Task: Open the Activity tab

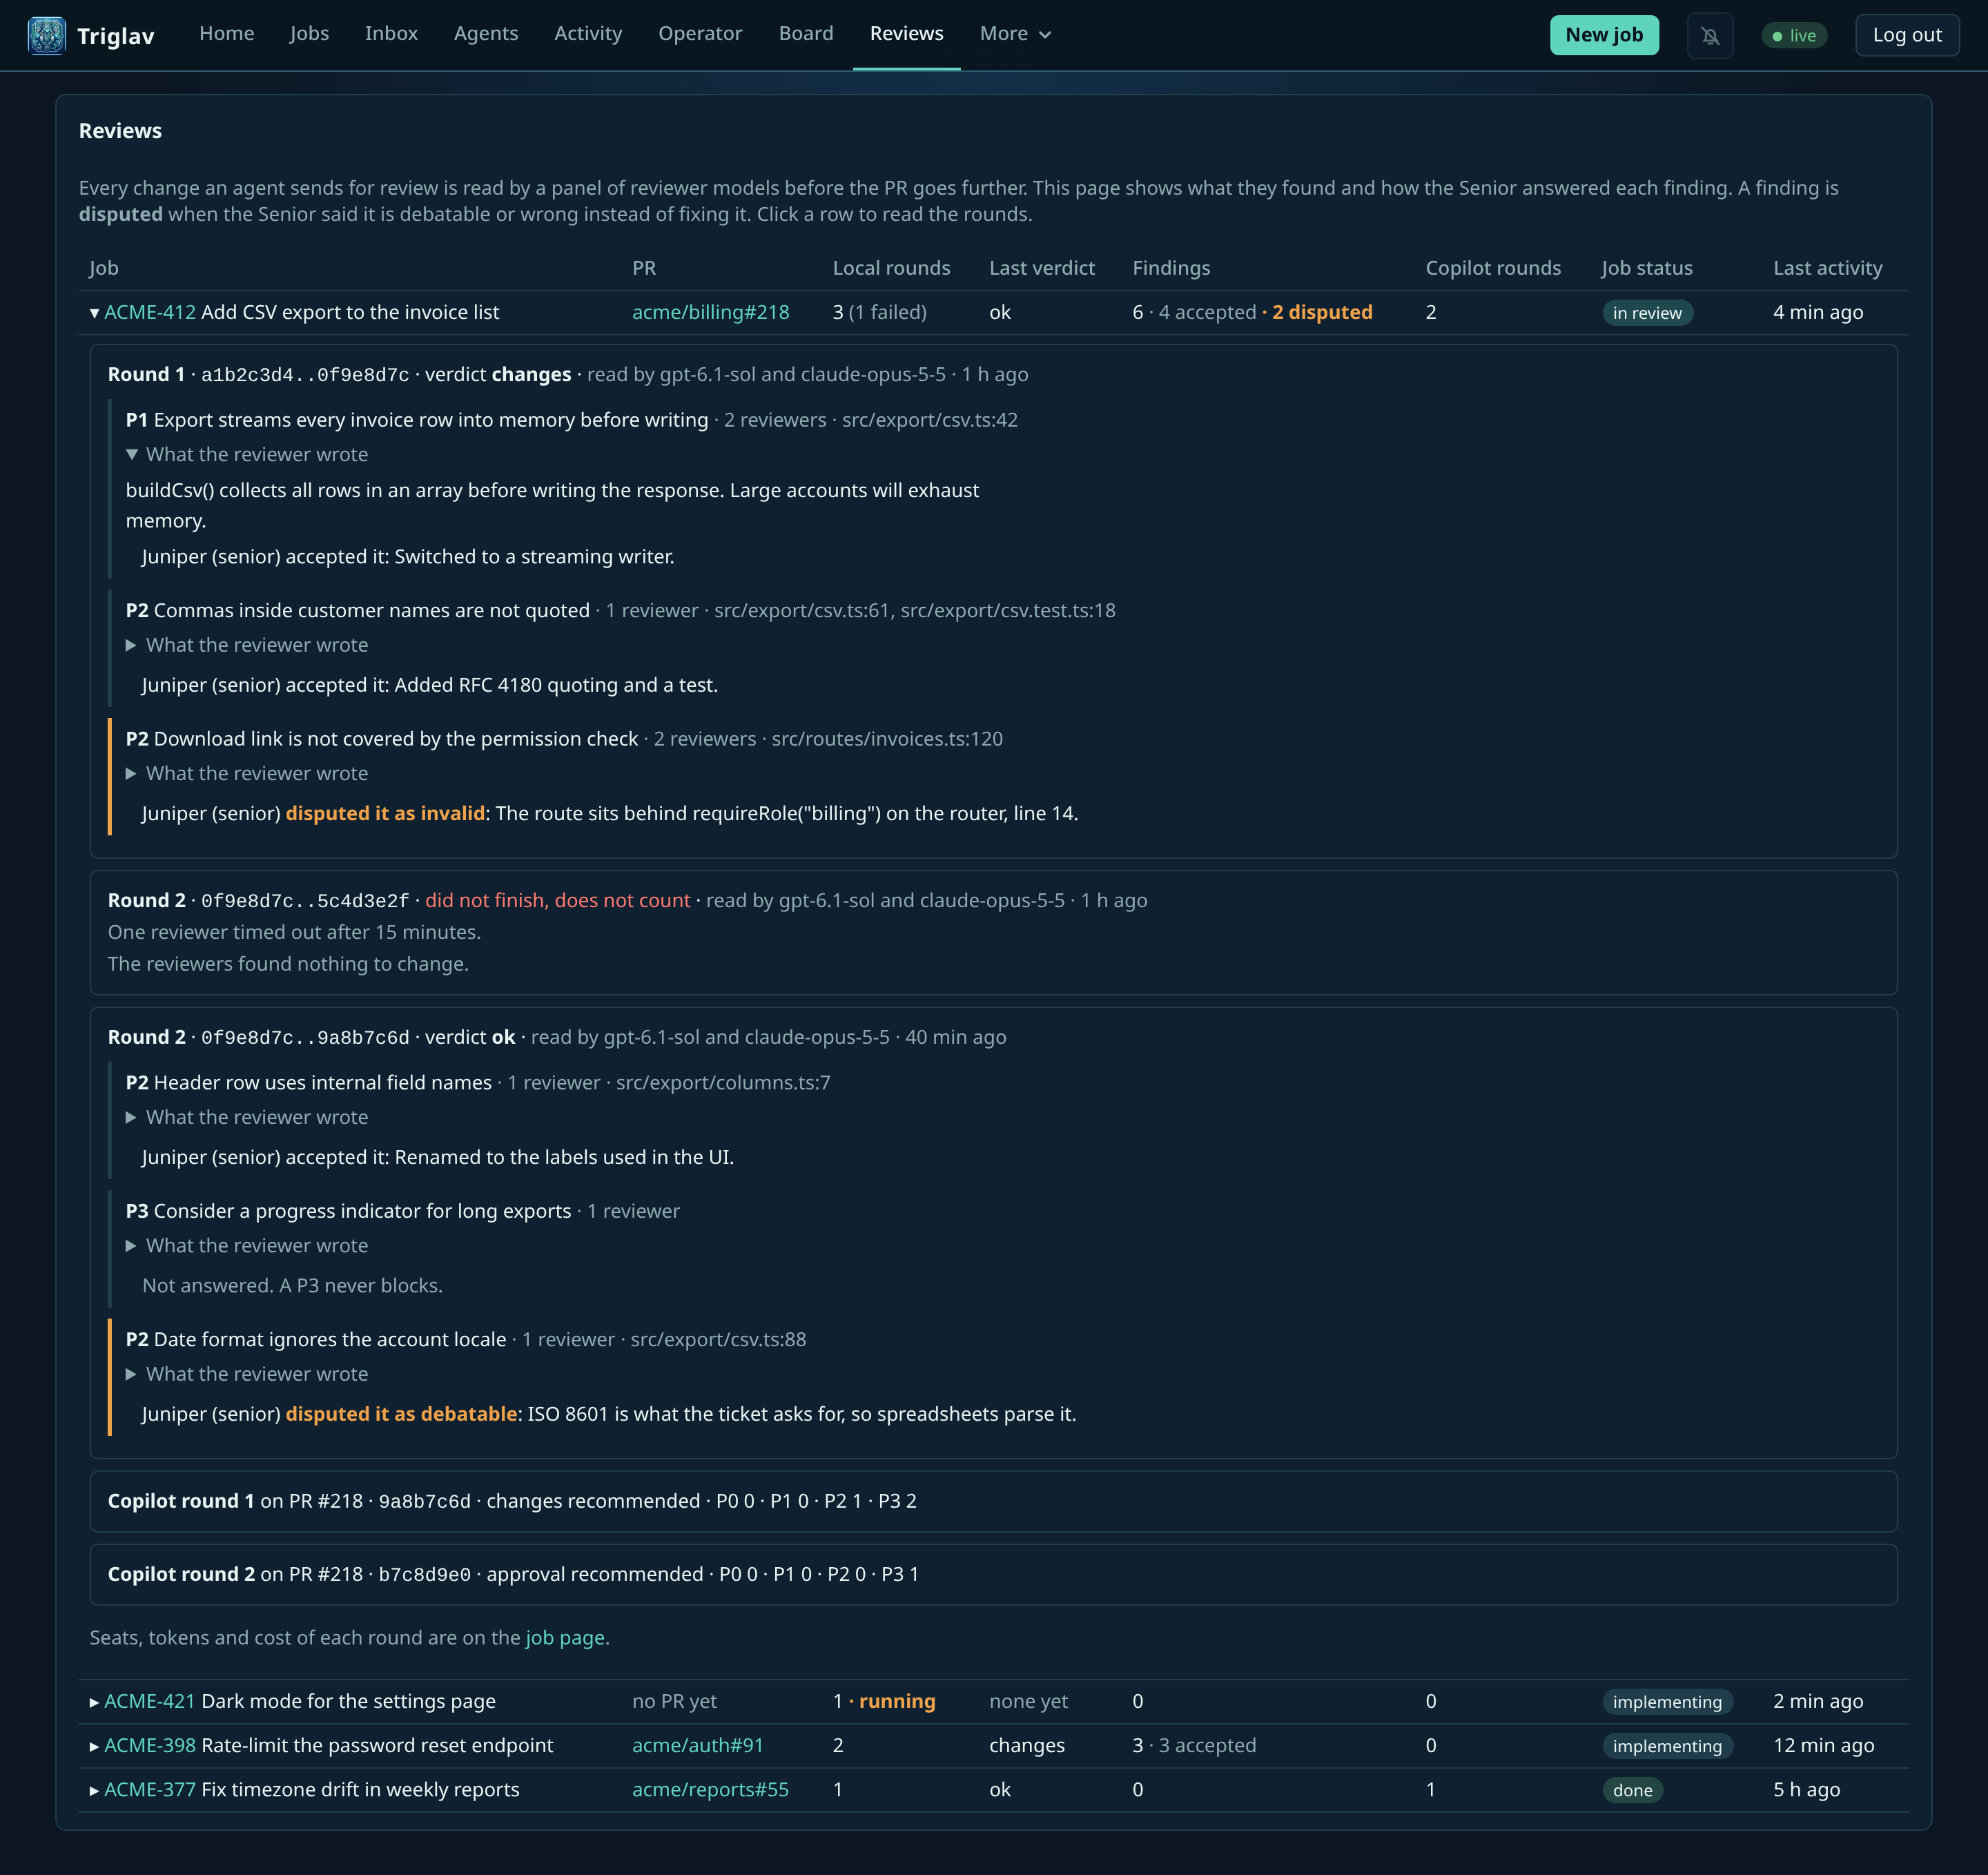Action: tap(588, 34)
